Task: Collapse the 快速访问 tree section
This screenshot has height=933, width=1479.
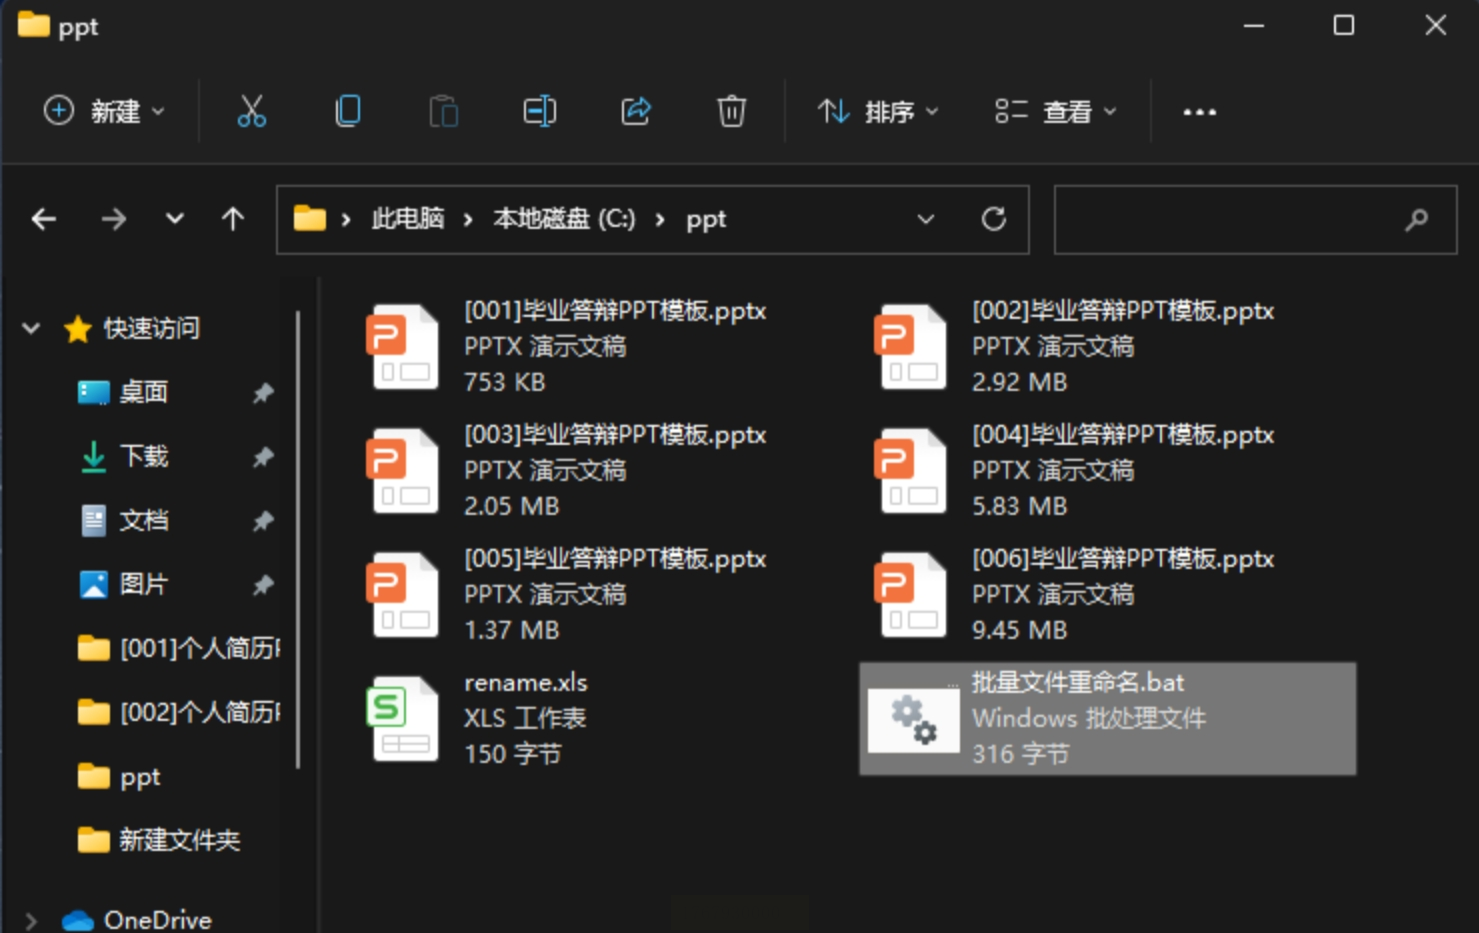Action: [x=31, y=328]
